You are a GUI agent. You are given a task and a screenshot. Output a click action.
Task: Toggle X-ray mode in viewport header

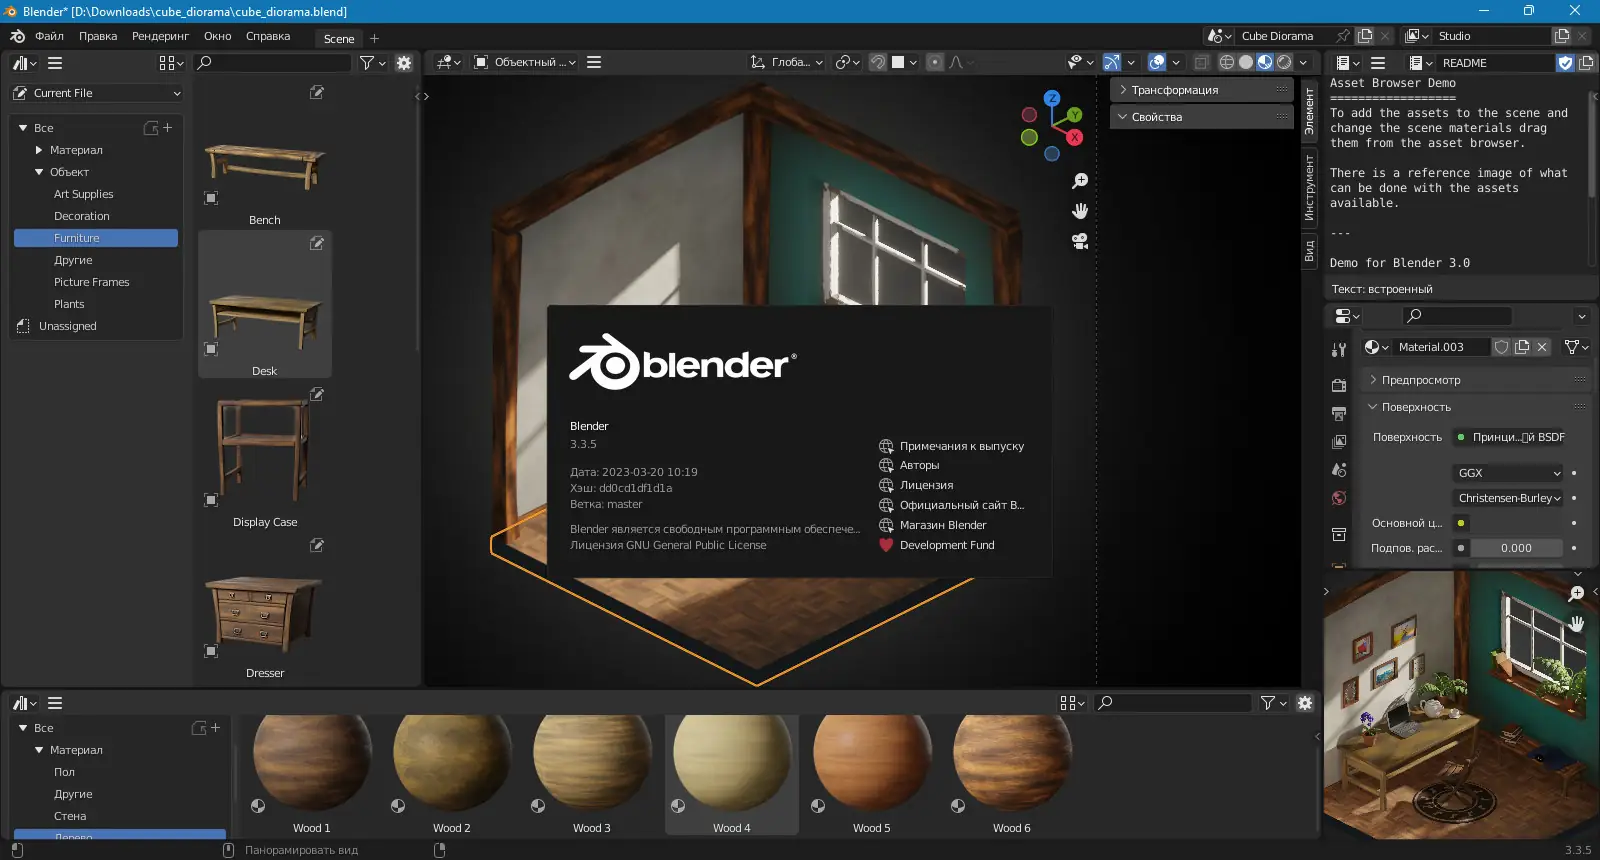click(1201, 62)
